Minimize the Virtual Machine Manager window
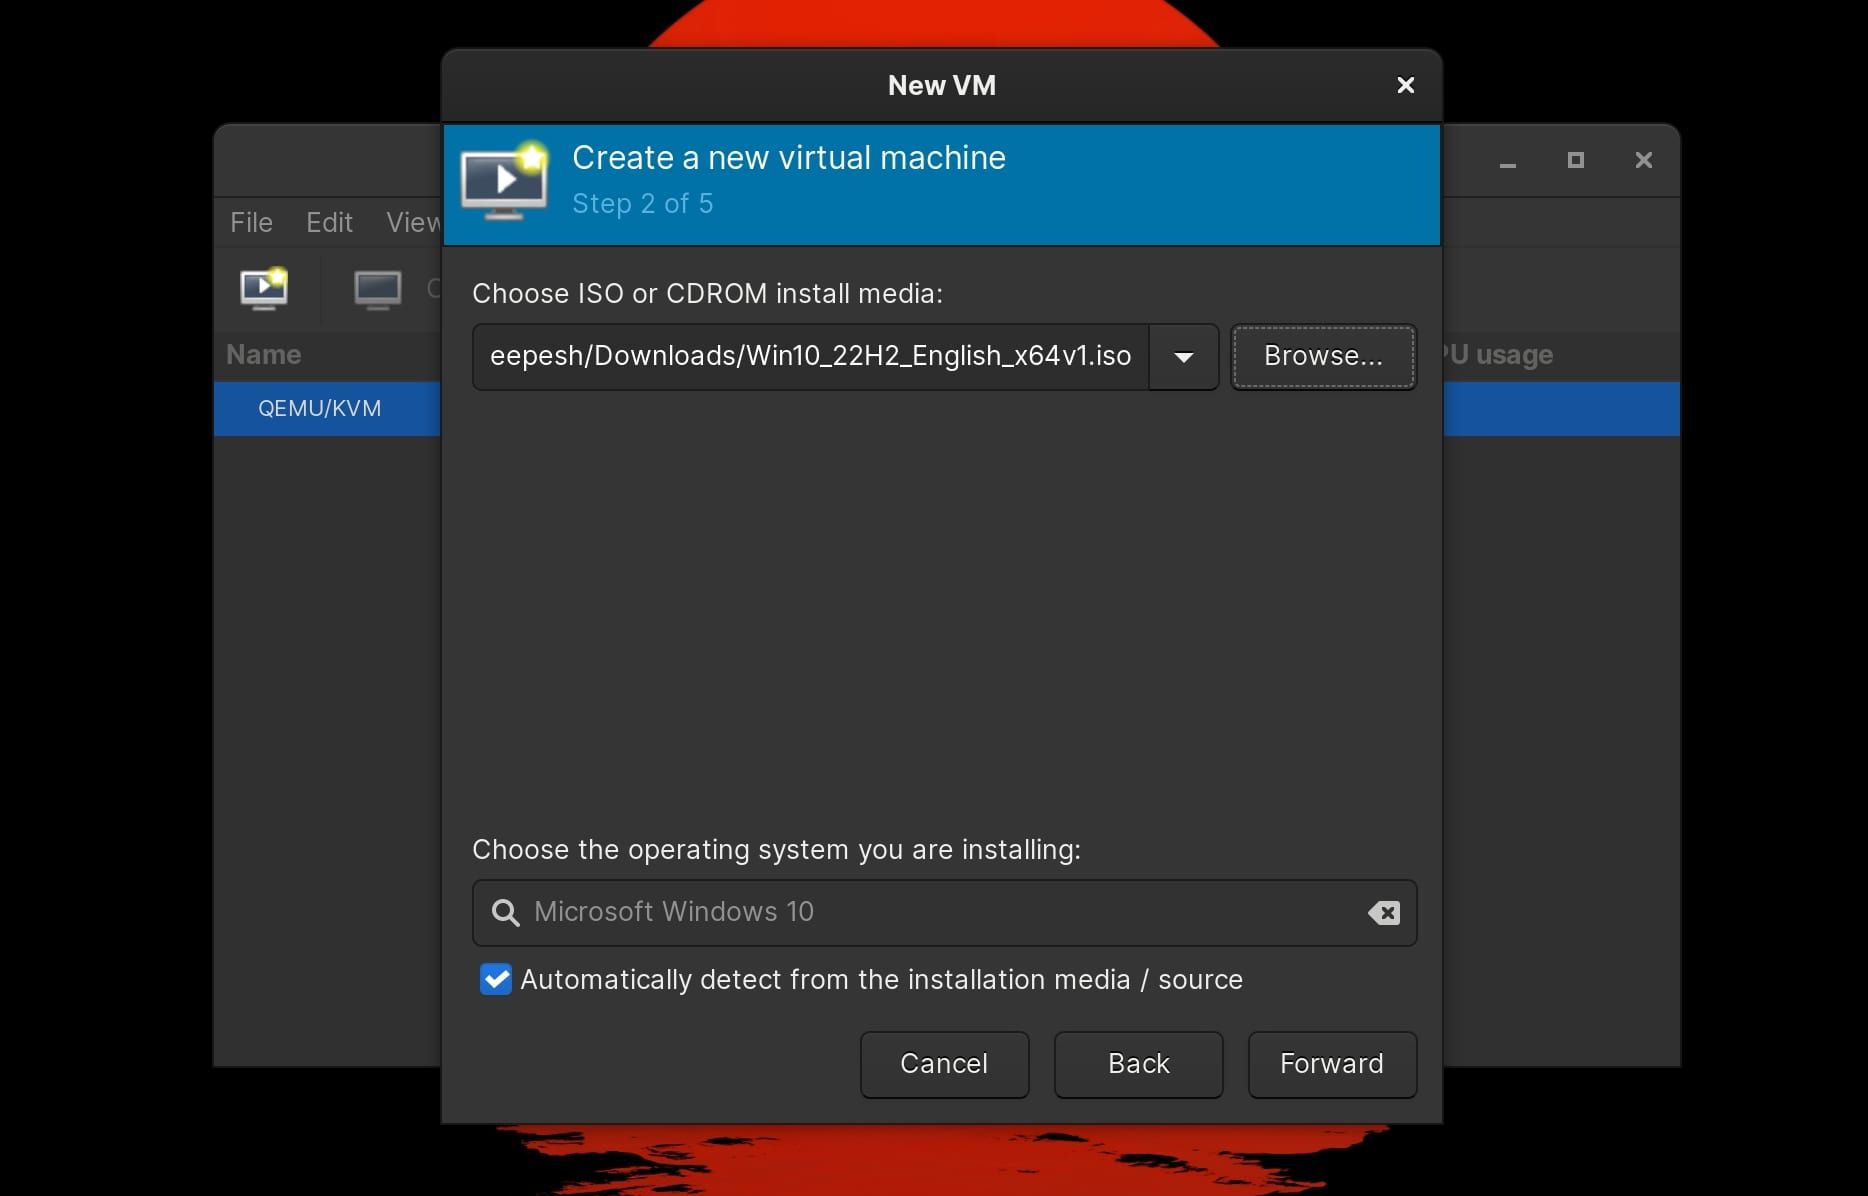 pyautogui.click(x=1507, y=161)
